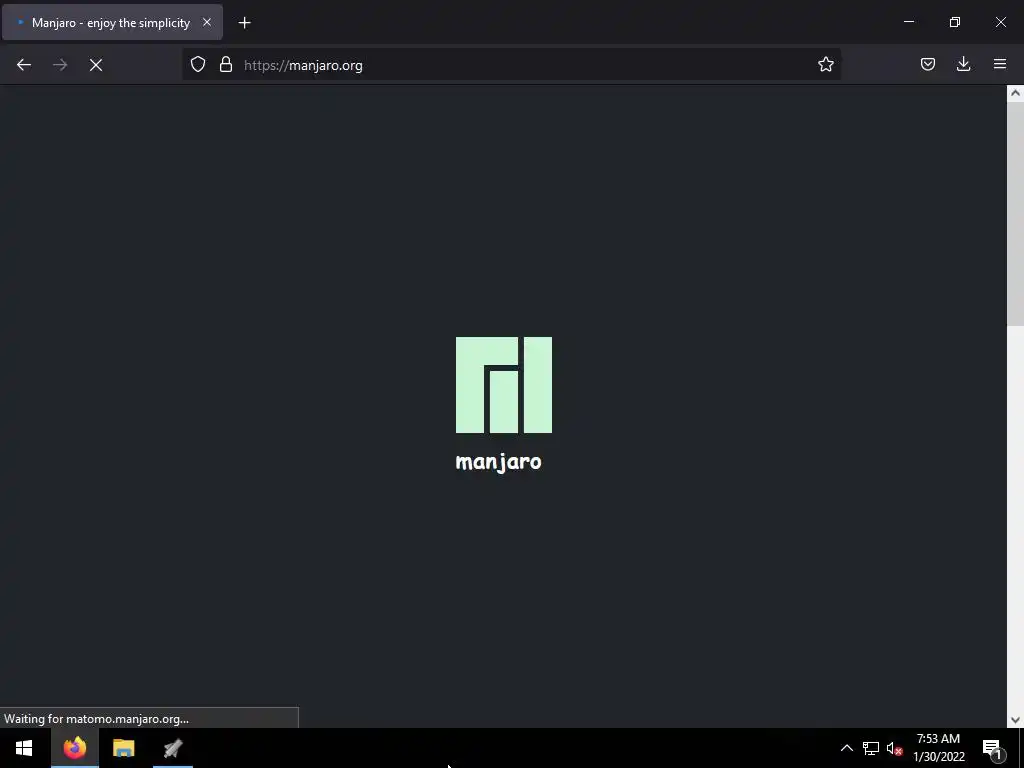Minimize the Firefox window
The width and height of the screenshot is (1024, 768).
click(908, 22)
